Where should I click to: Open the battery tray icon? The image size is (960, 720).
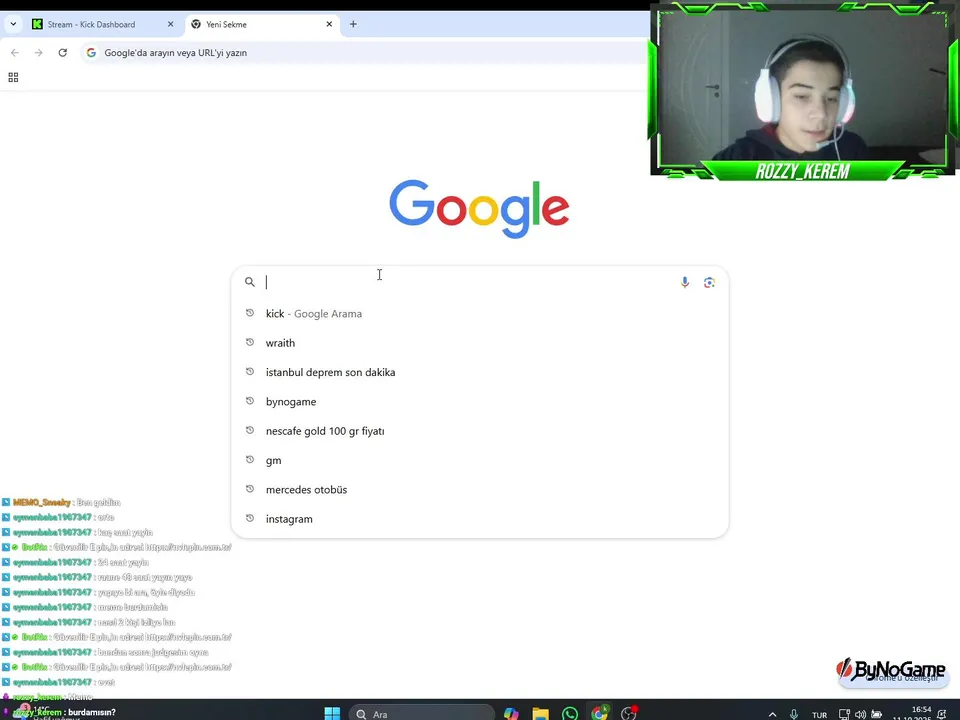pyautogui.click(x=877, y=714)
